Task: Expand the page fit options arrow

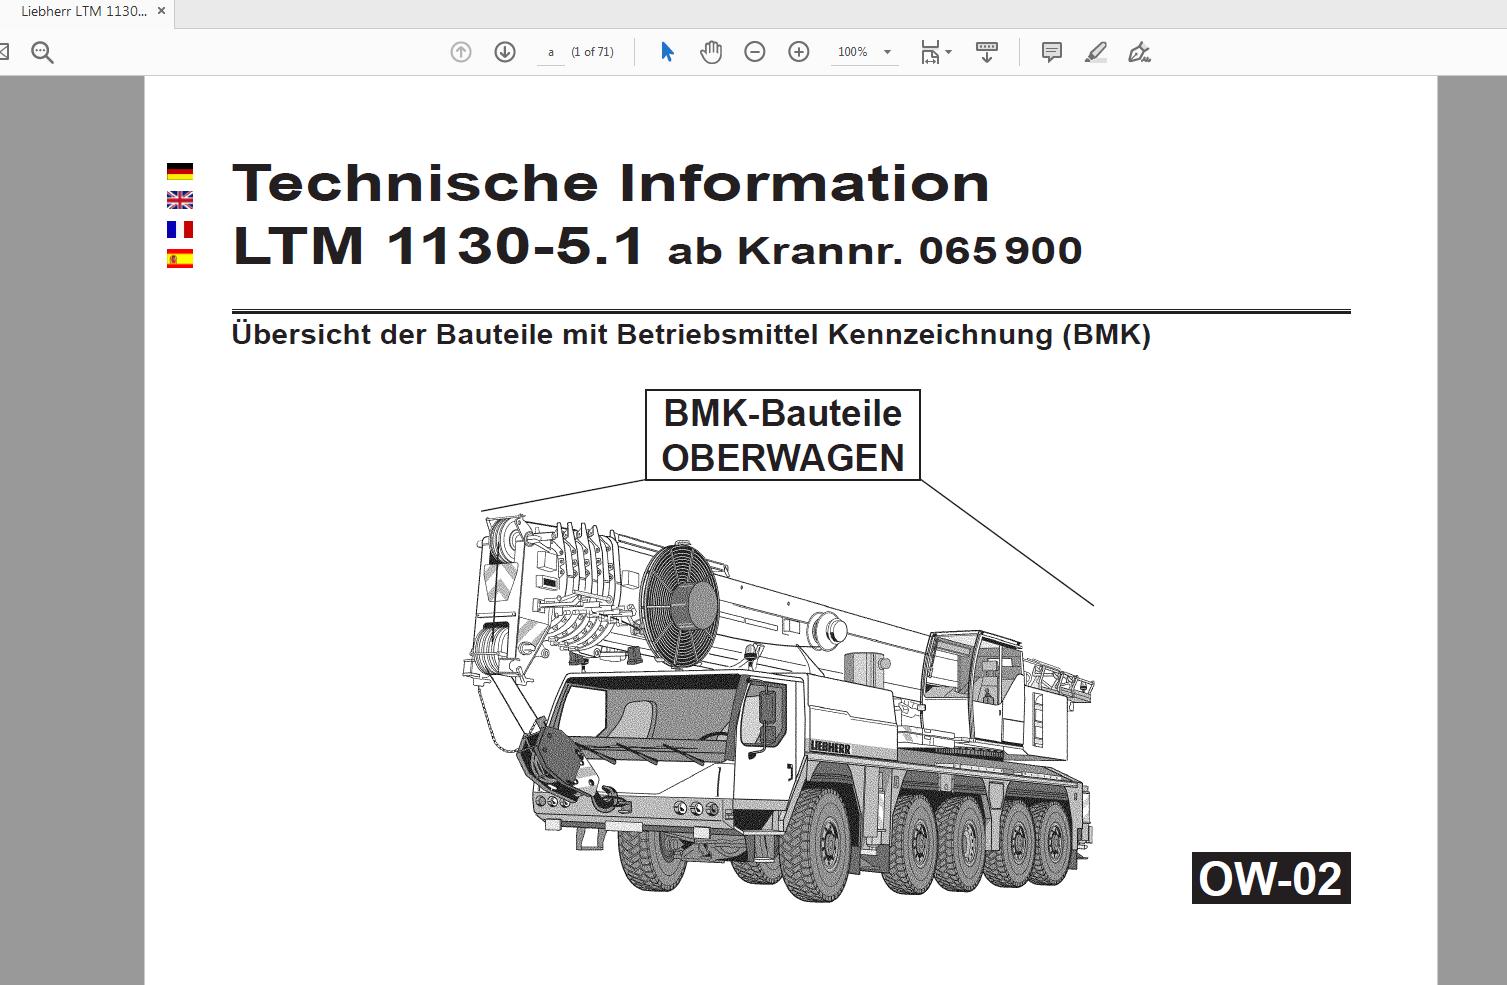Action: tap(948, 52)
